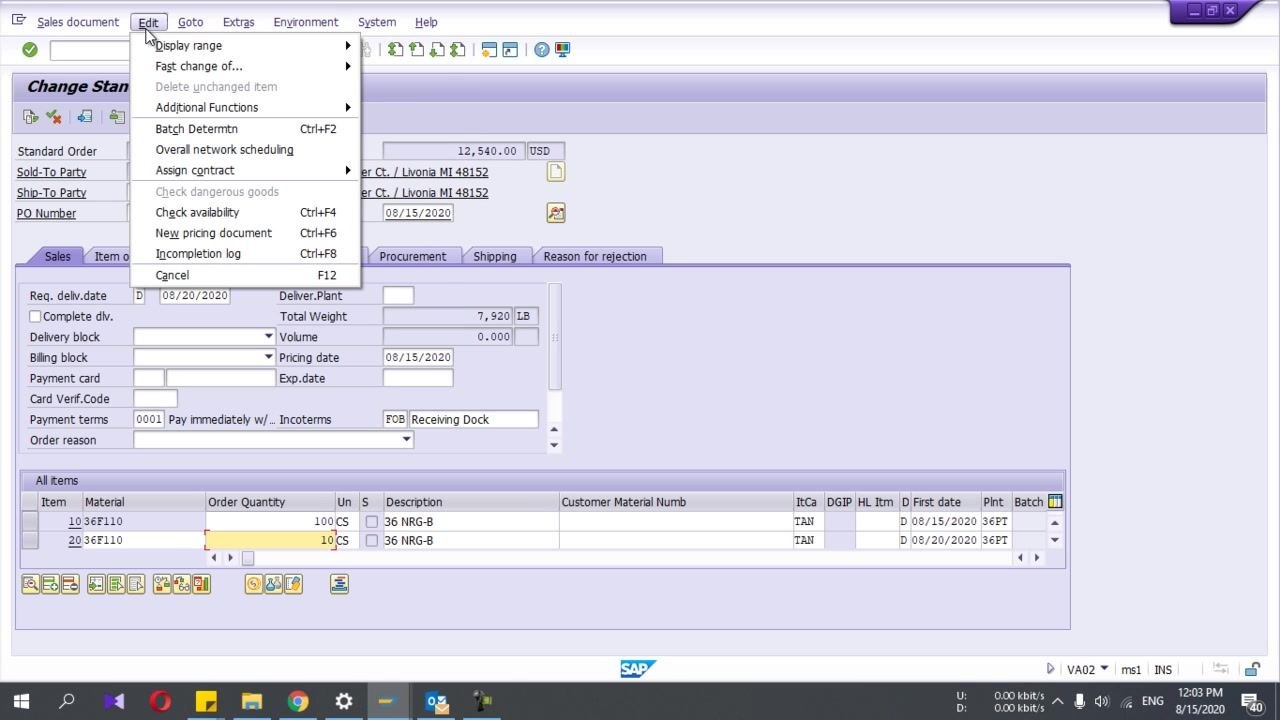The image size is (1280, 720).
Task: Click the Insert Item row icon
Action: click(51, 584)
